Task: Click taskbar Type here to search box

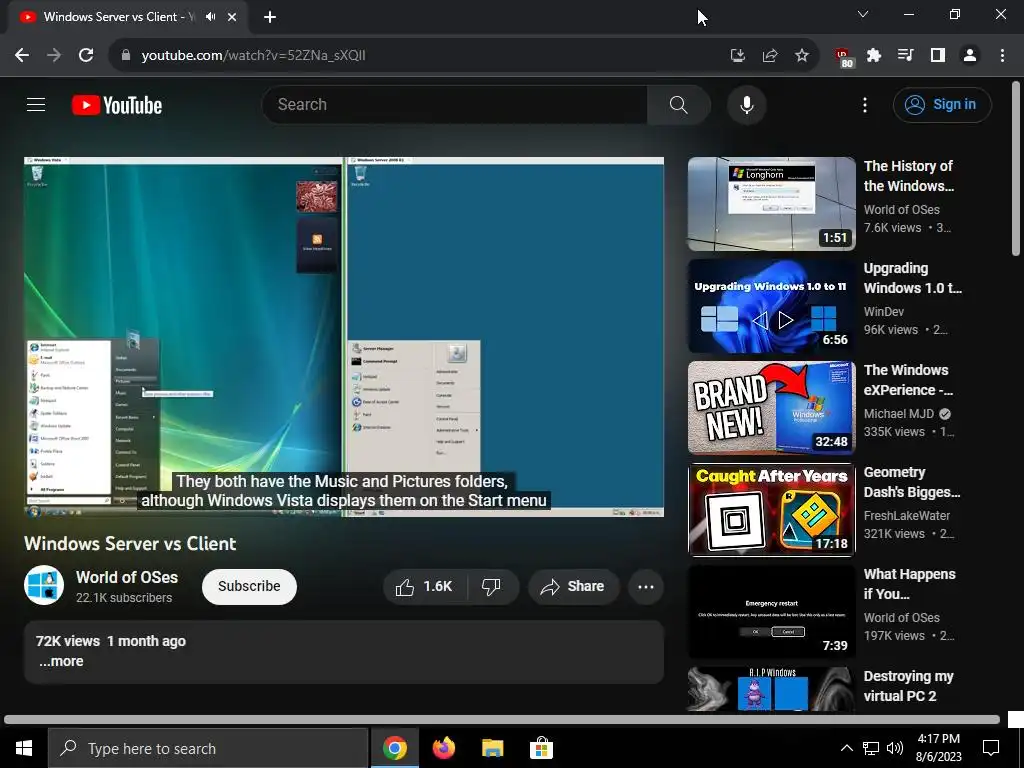Action: pyautogui.click(x=208, y=748)
